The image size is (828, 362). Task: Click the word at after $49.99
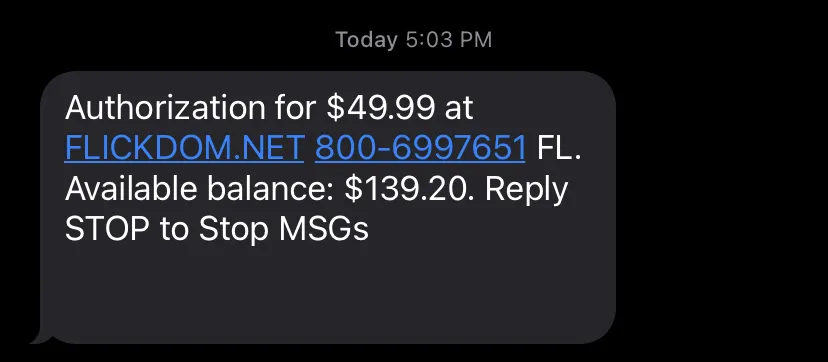[459, 109]
